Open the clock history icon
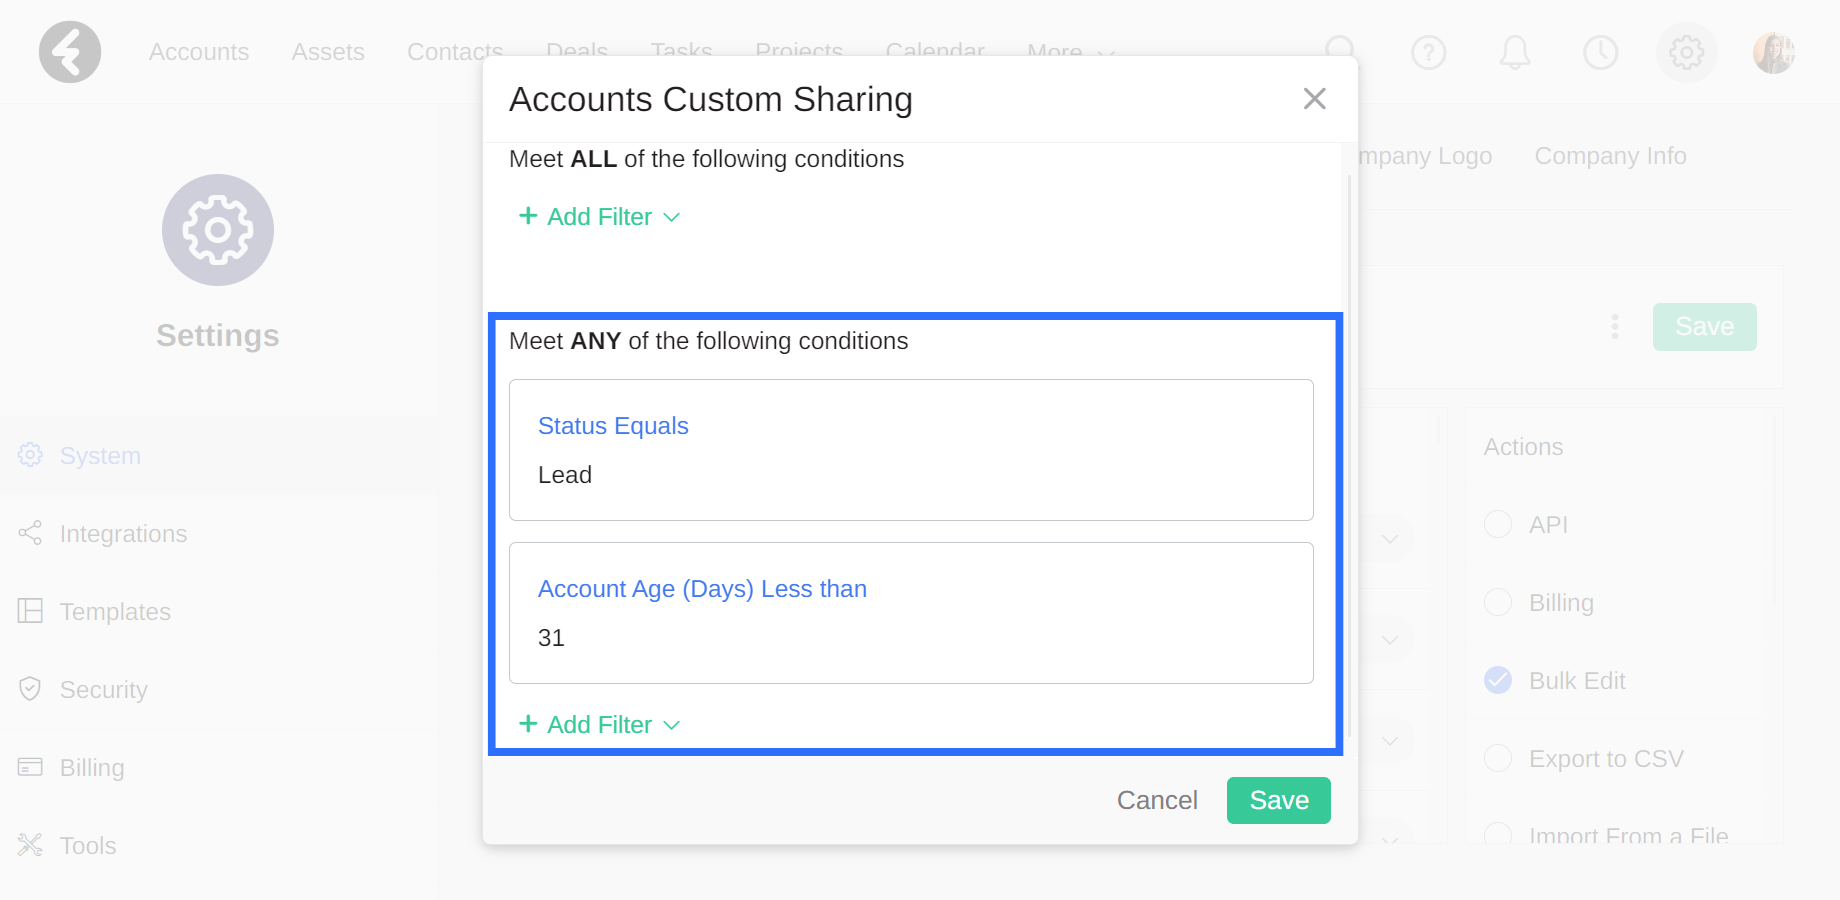The width and height of the screenshot is (1840, 900). [1600, 52]
